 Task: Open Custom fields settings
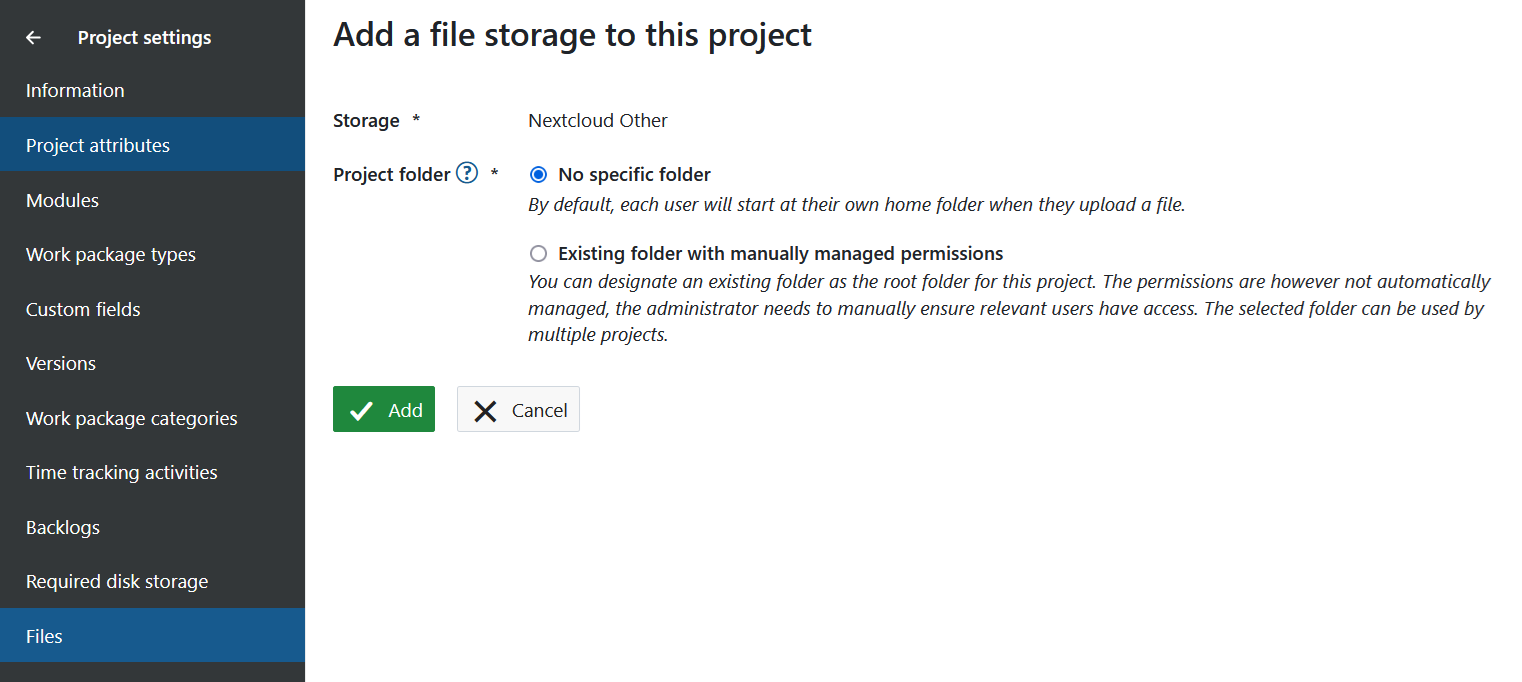click(x=83, y=309)
